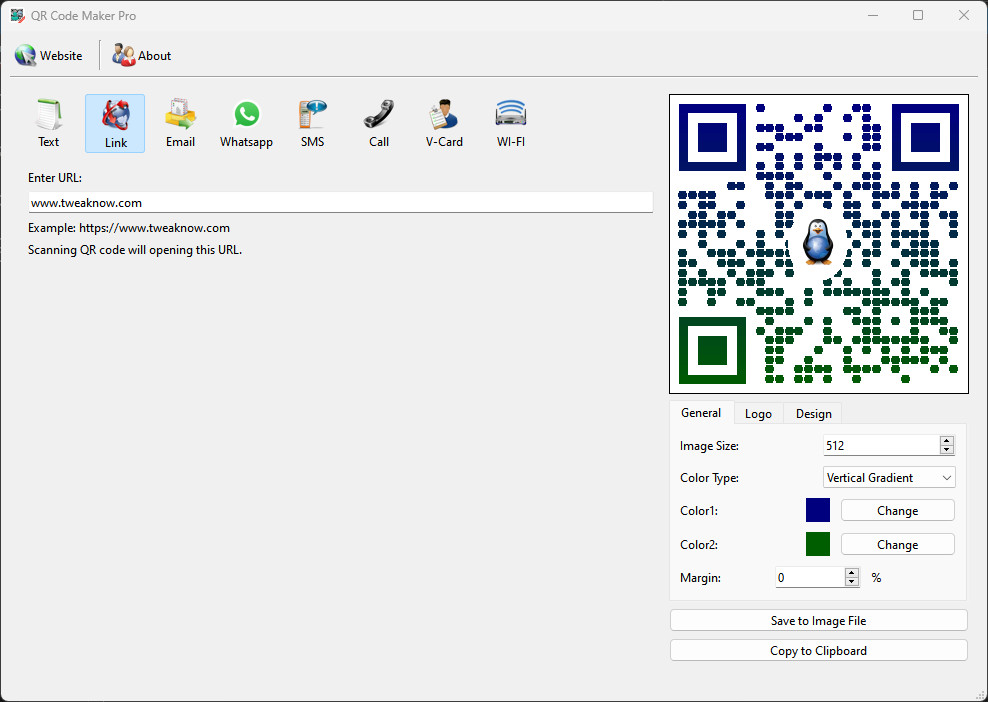The image size is (988, 702).
Task: Click the dark green Color2 swatch
Action: 818,544
